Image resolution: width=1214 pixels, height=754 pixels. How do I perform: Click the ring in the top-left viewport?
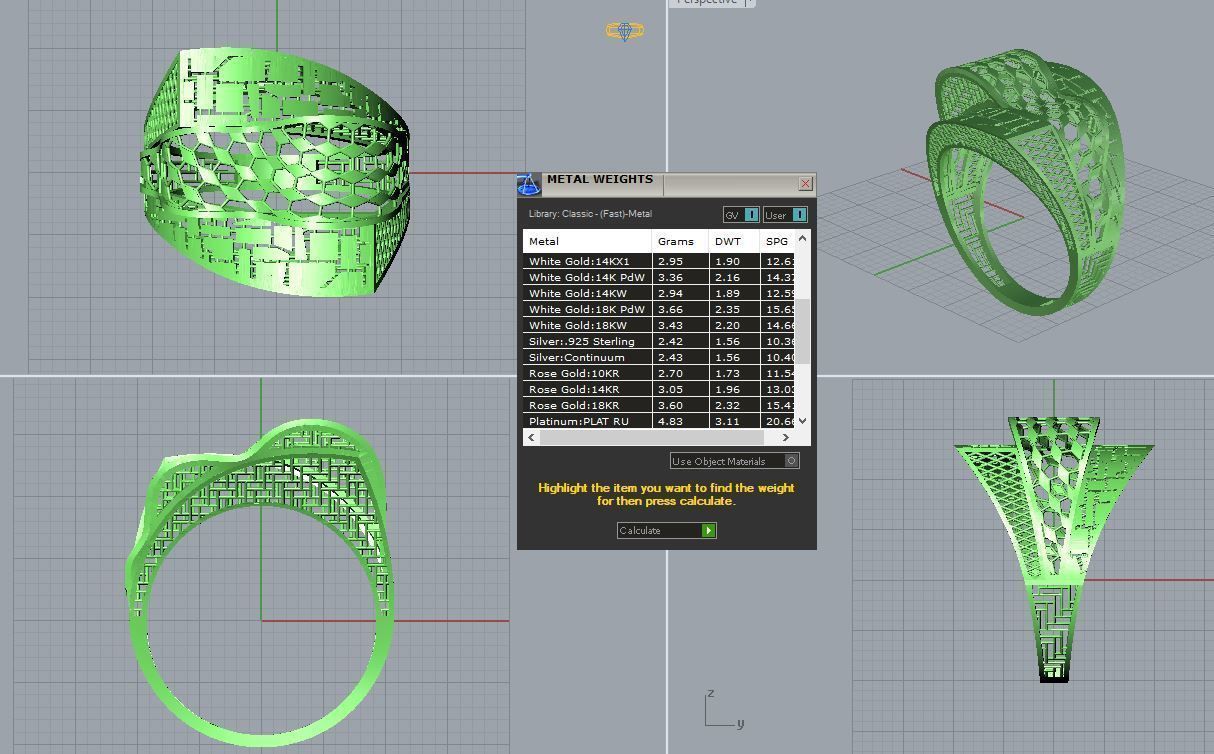click(275, 170)
